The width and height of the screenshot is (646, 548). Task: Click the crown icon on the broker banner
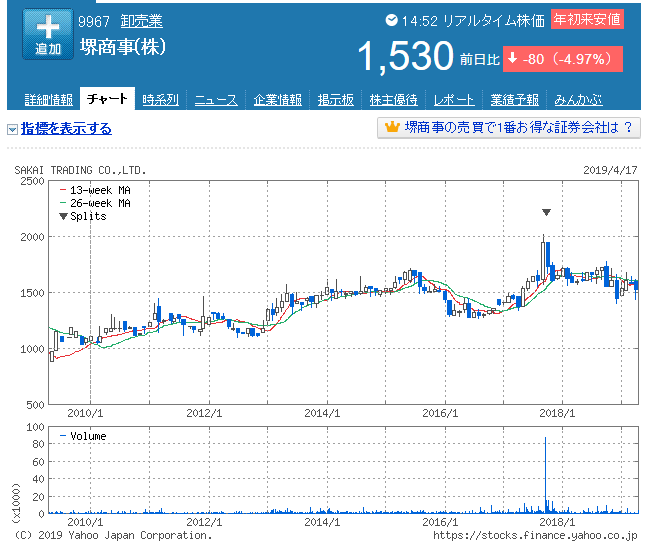point(392,127)
